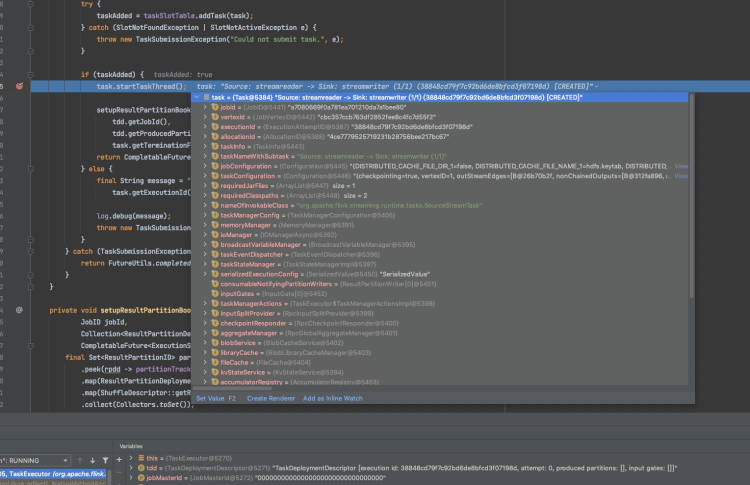The width and height of the screenshot is (750, 485).
Task: Open inline debug value dropdown arrow after [CREATED]
Action: (596, 87)
